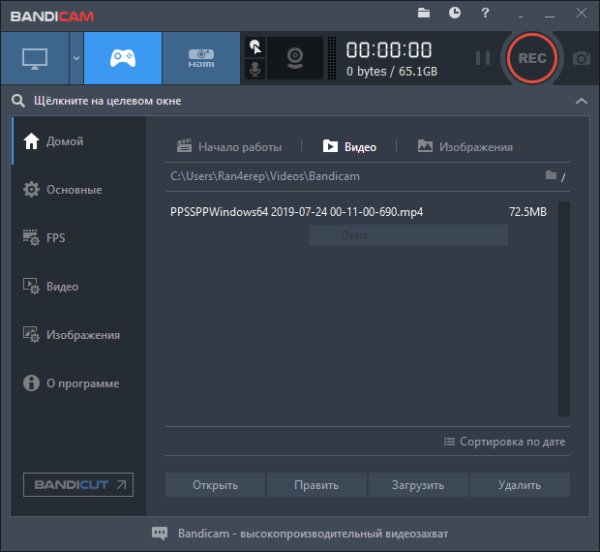Open О программе in sidebar

click(79, 383)
